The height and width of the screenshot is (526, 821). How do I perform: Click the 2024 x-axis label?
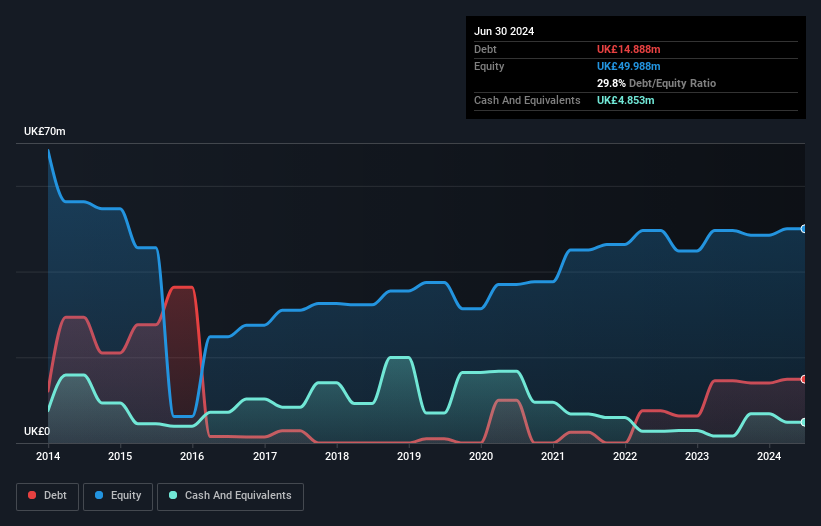click(769, 456)
